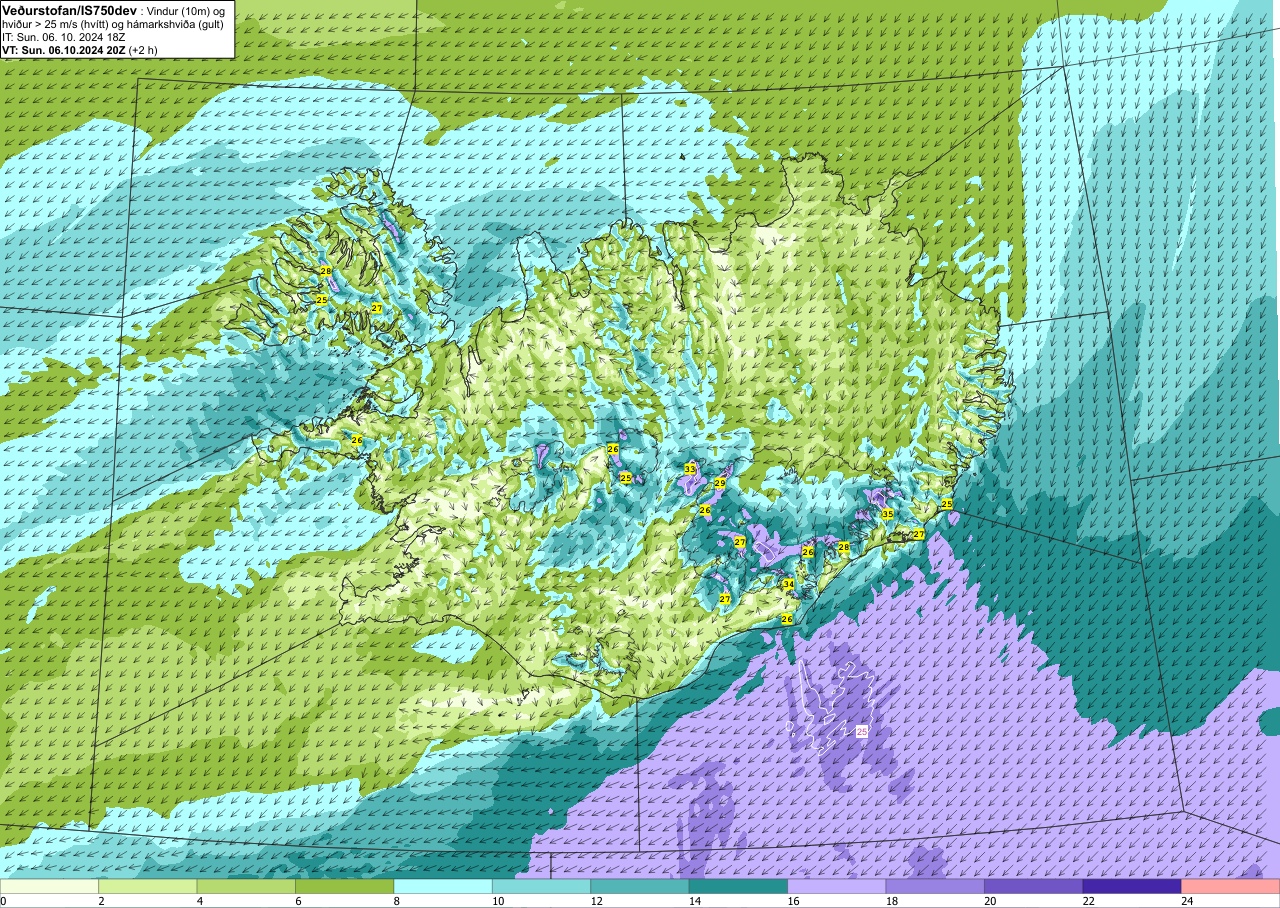This screenshot has height=908, width=1280.
Task: Click the yellow gust label 34
Action: click(788, 584)
